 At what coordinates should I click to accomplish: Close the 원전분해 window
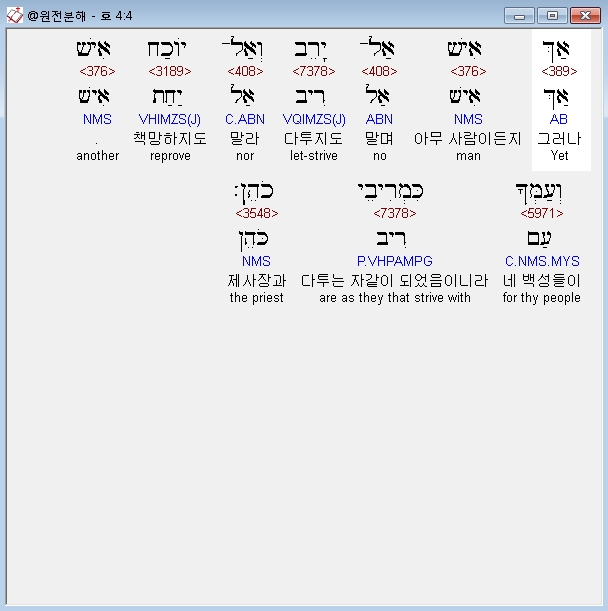585,16
